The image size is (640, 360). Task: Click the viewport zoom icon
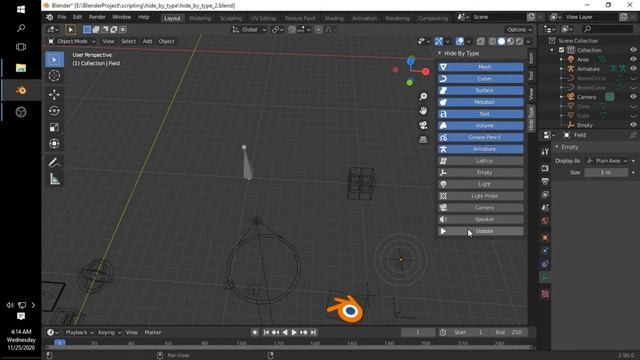click(423, 96)
